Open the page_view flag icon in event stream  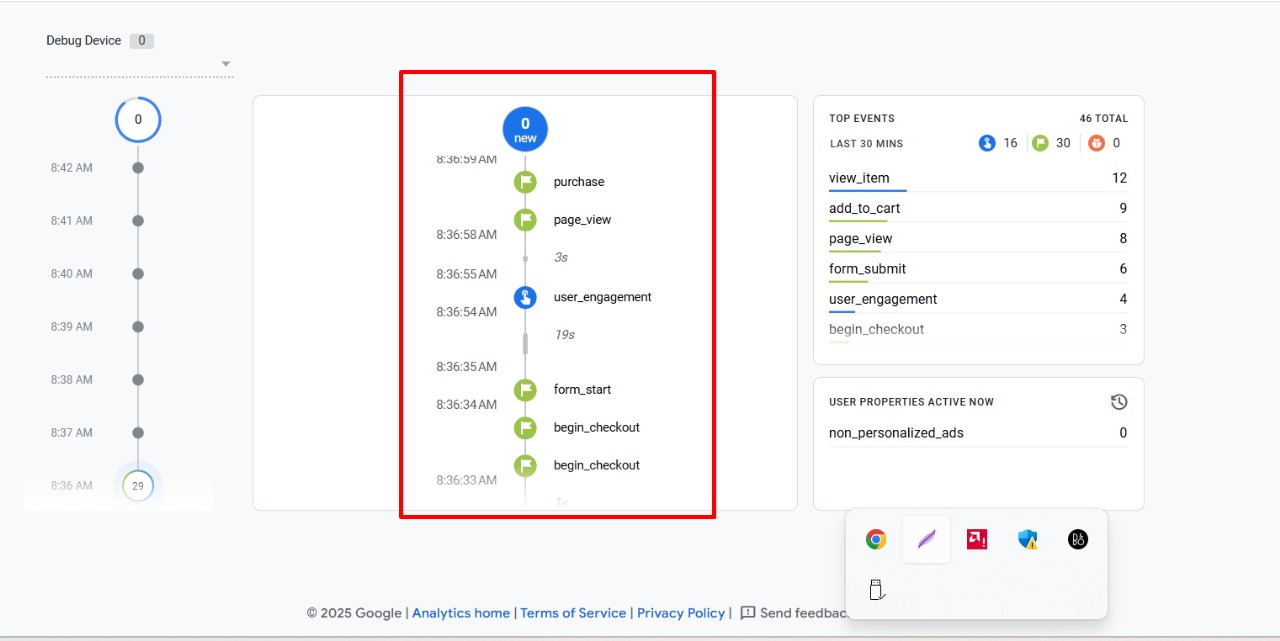[525, 220]
